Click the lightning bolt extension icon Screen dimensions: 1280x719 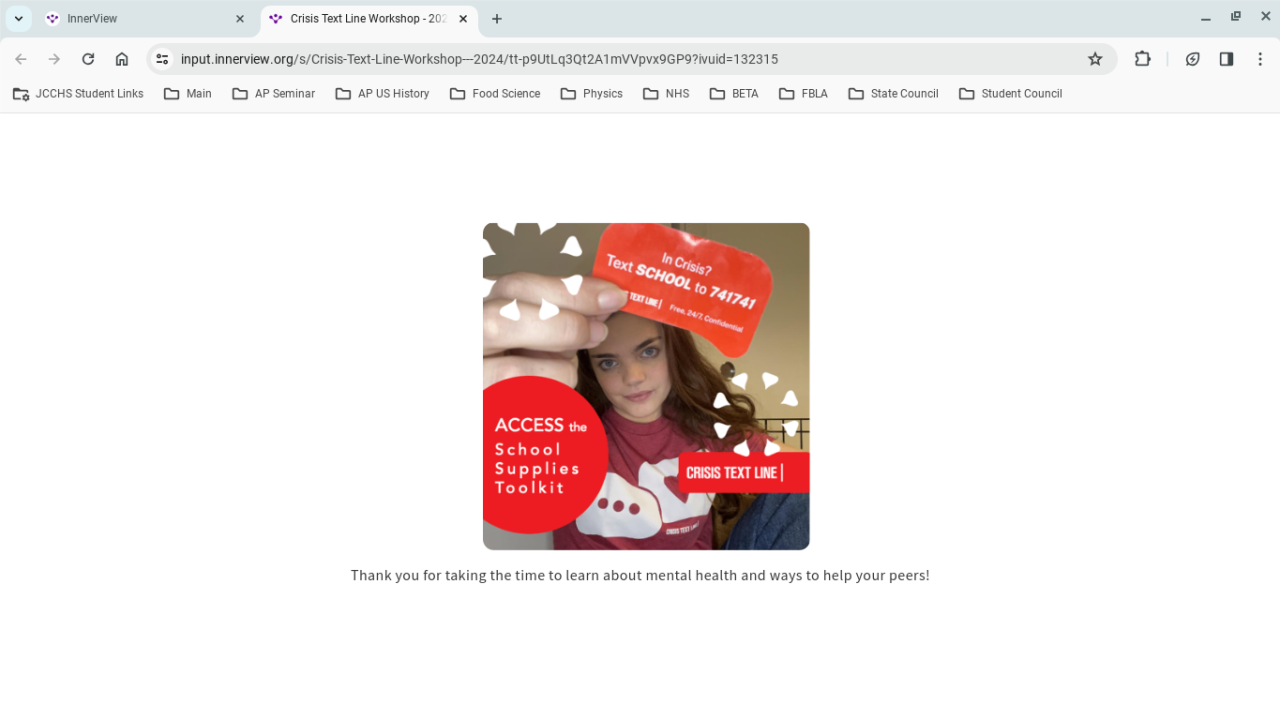click(x=1192, y=59)
